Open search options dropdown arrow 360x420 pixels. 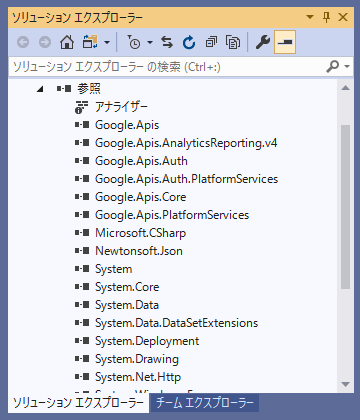[347, 67]
